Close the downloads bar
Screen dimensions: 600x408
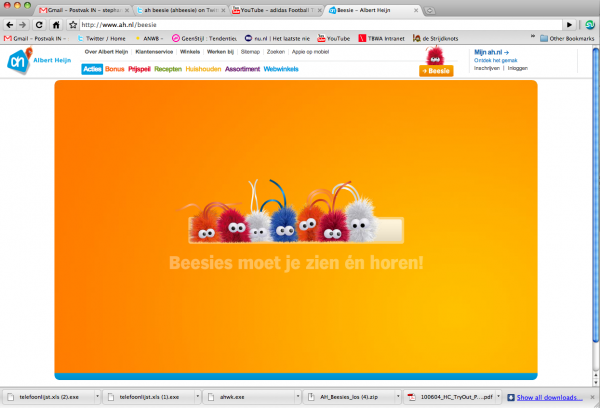coord(592,397)
